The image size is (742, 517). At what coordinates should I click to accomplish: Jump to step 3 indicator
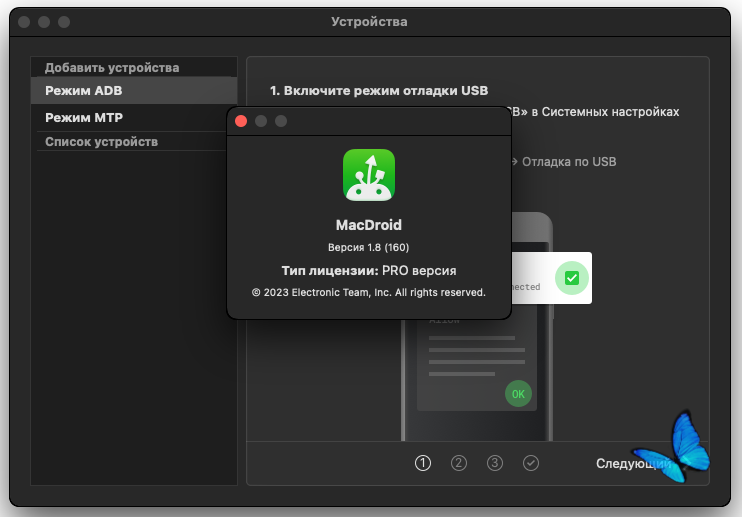495,463
